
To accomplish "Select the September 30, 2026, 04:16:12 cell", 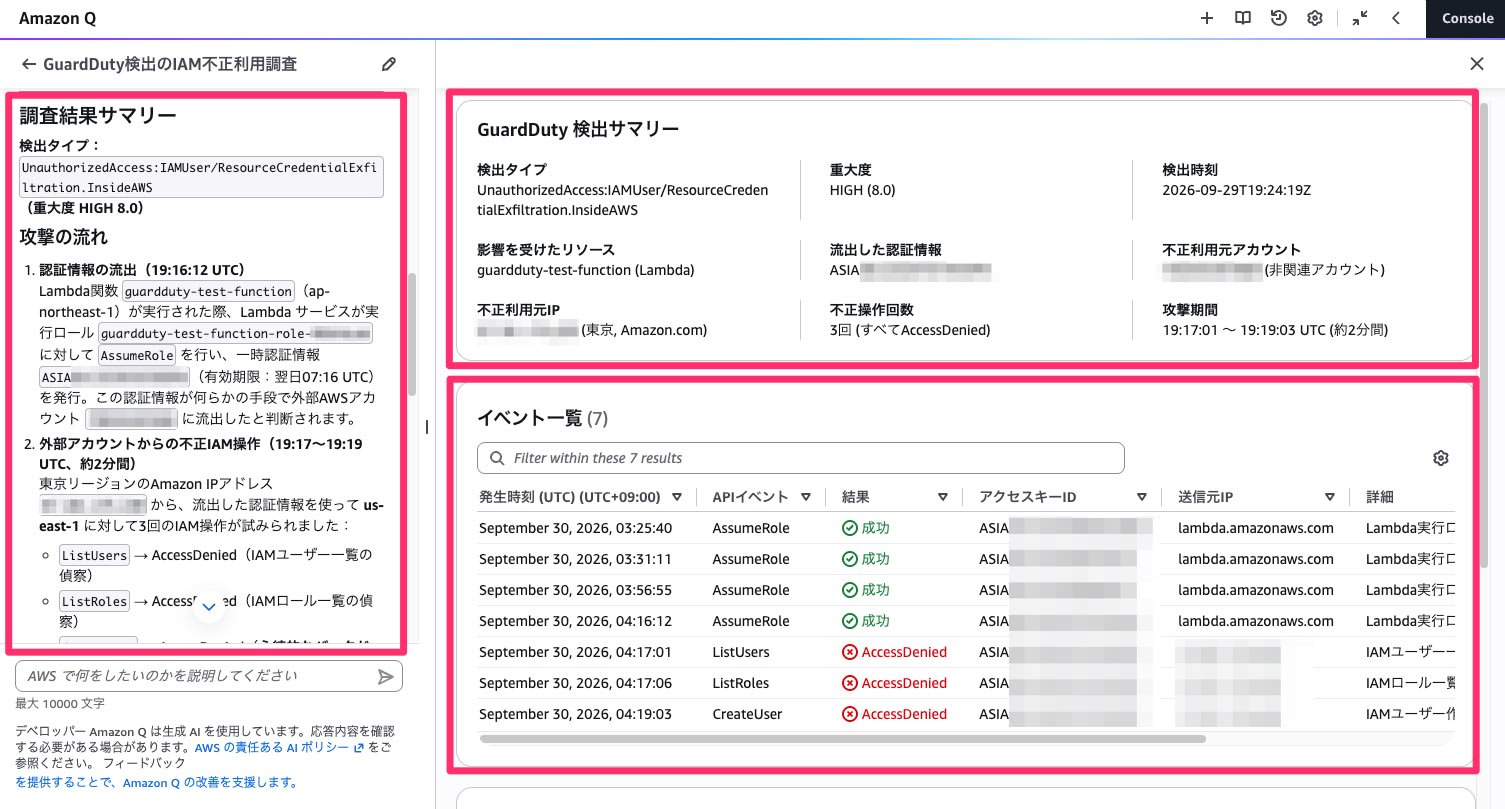I will click(575, 621).
